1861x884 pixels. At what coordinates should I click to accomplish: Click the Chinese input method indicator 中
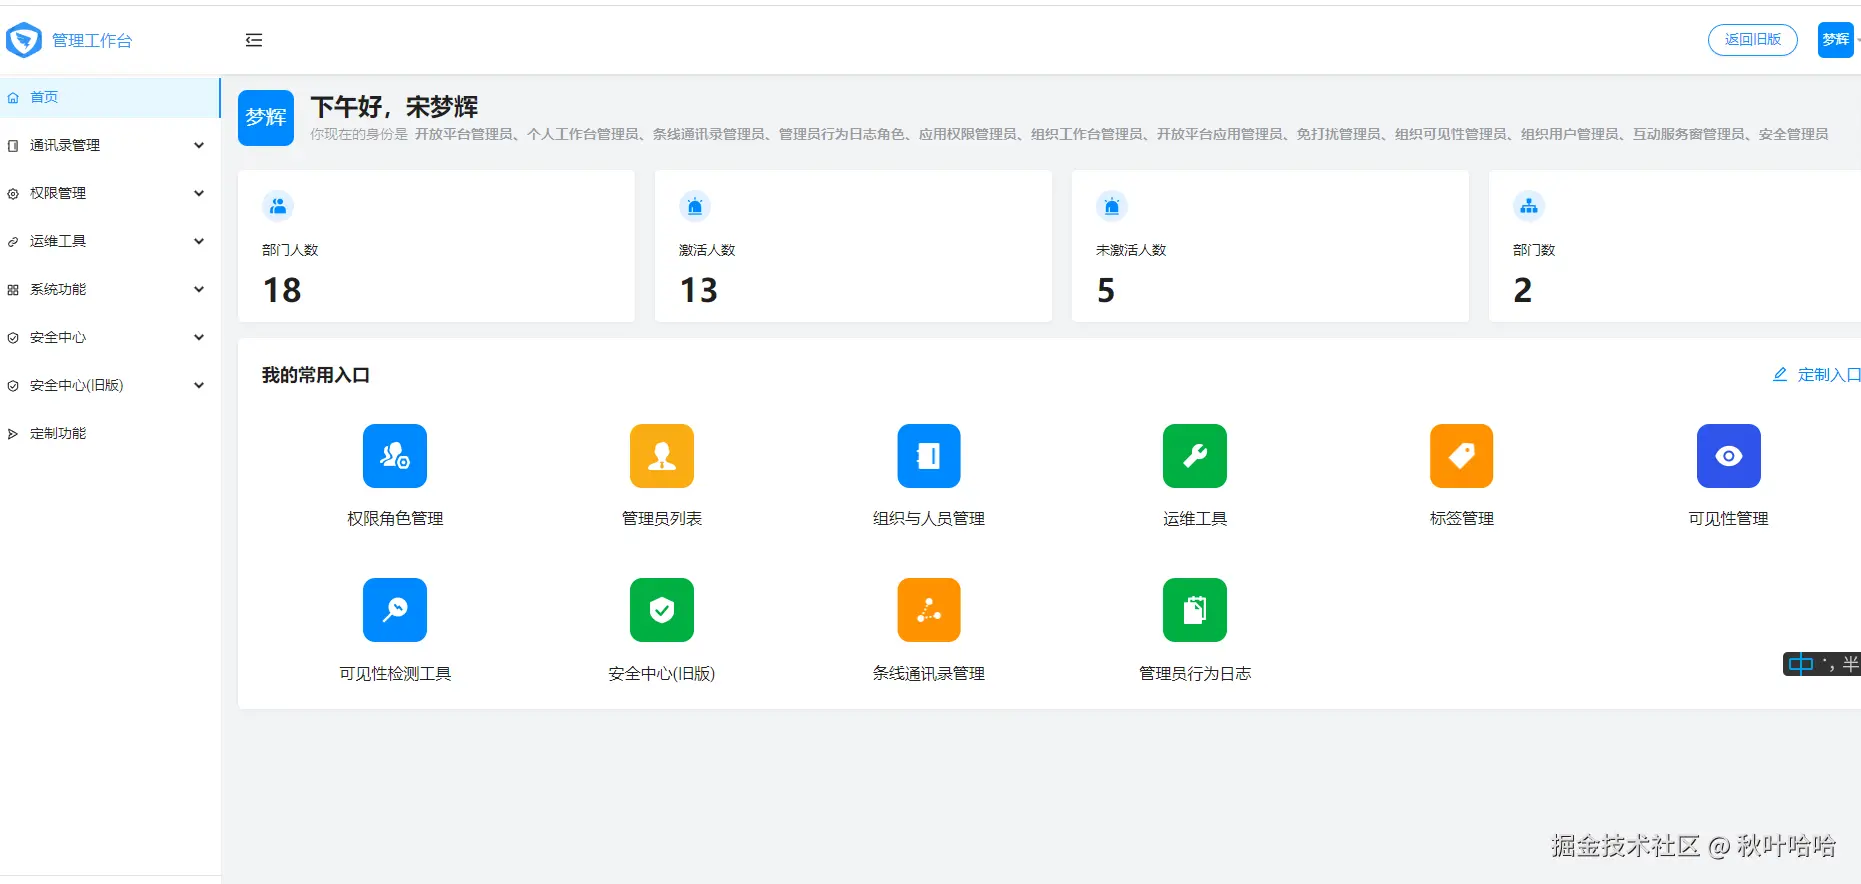click(x=1800, y=664)
